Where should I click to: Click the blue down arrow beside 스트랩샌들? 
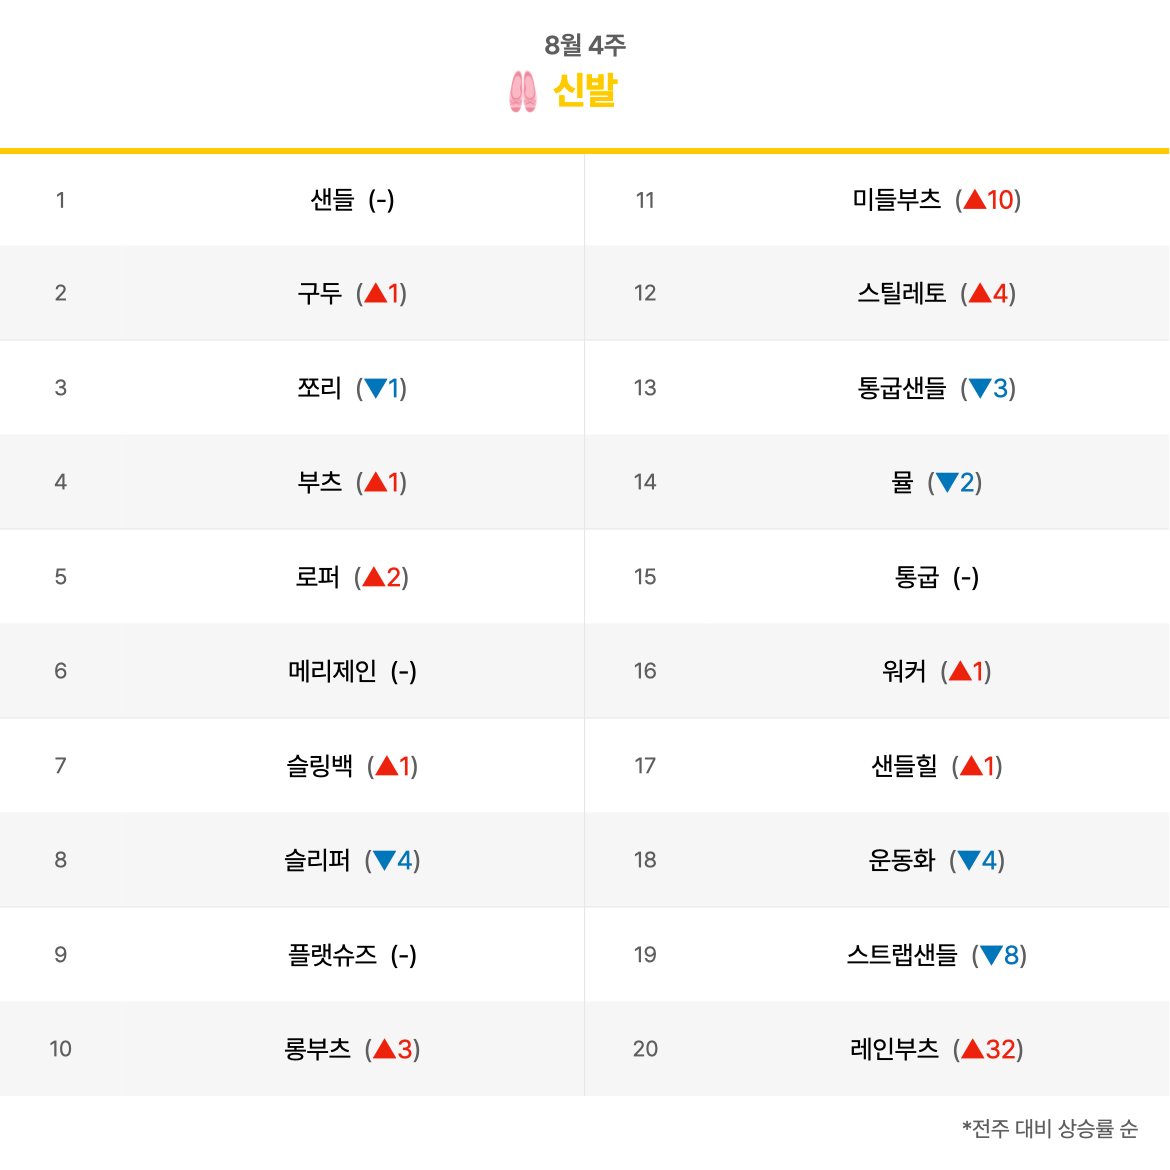coord(991,954)
